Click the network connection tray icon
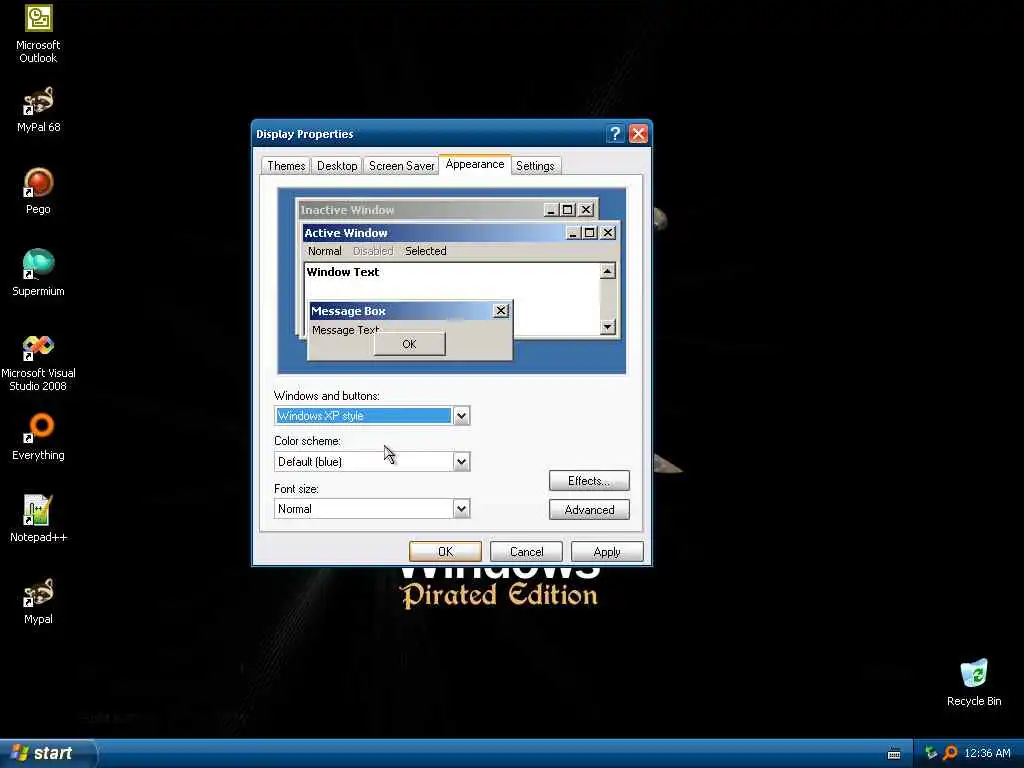The height and width of the screenshot is (768, 1024). [931, 753]
